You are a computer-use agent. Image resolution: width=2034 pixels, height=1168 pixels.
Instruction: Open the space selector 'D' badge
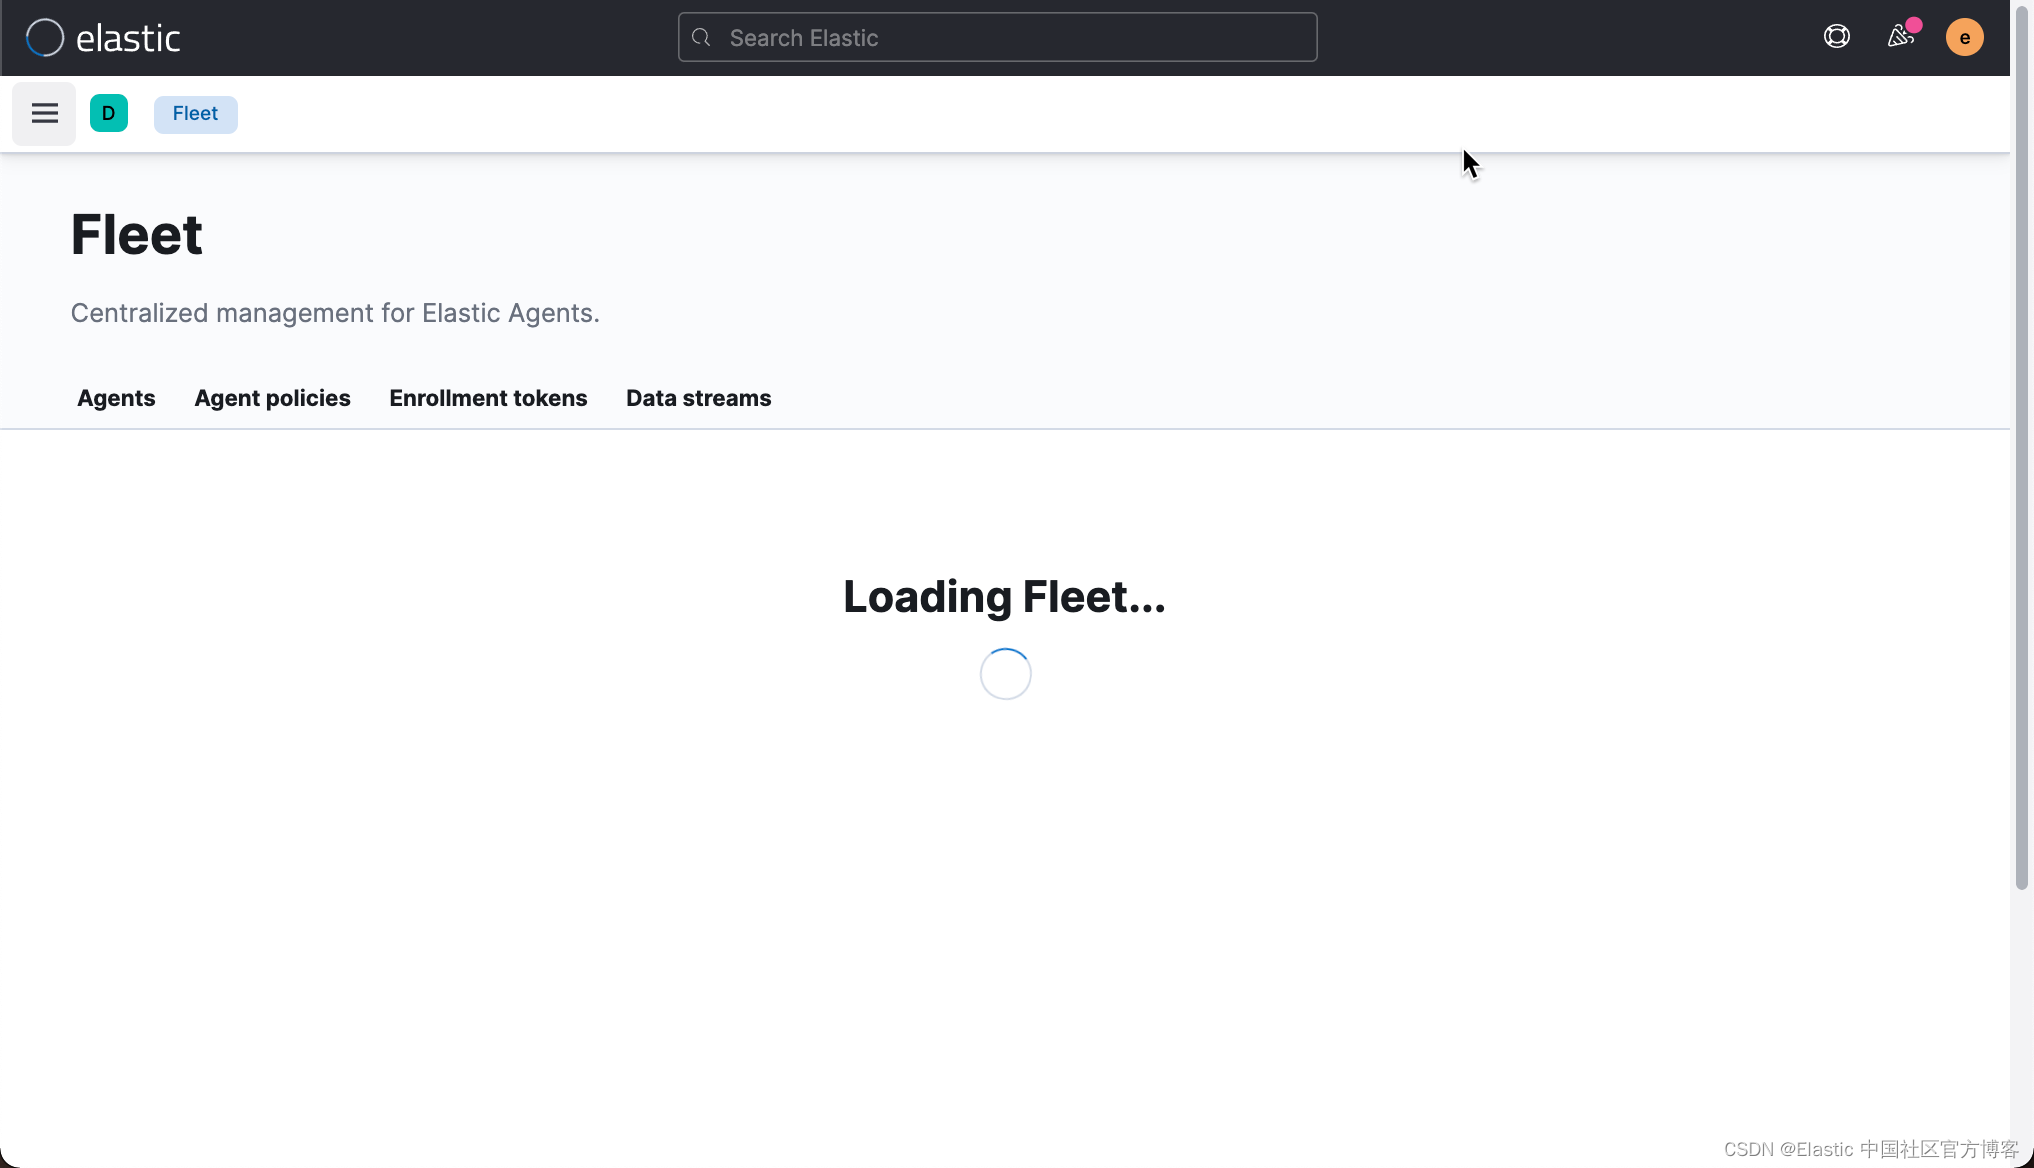(x=109, y=114)
